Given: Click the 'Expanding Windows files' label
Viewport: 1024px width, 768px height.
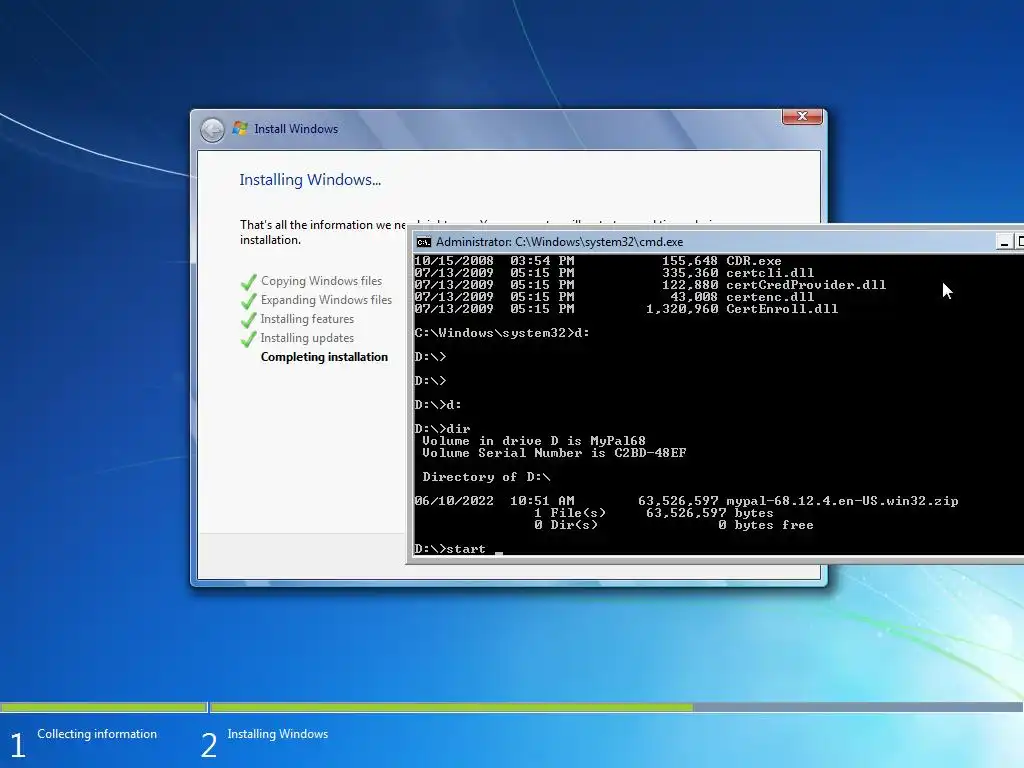Looking at the screenshot, I should click(x=326, y=300).
